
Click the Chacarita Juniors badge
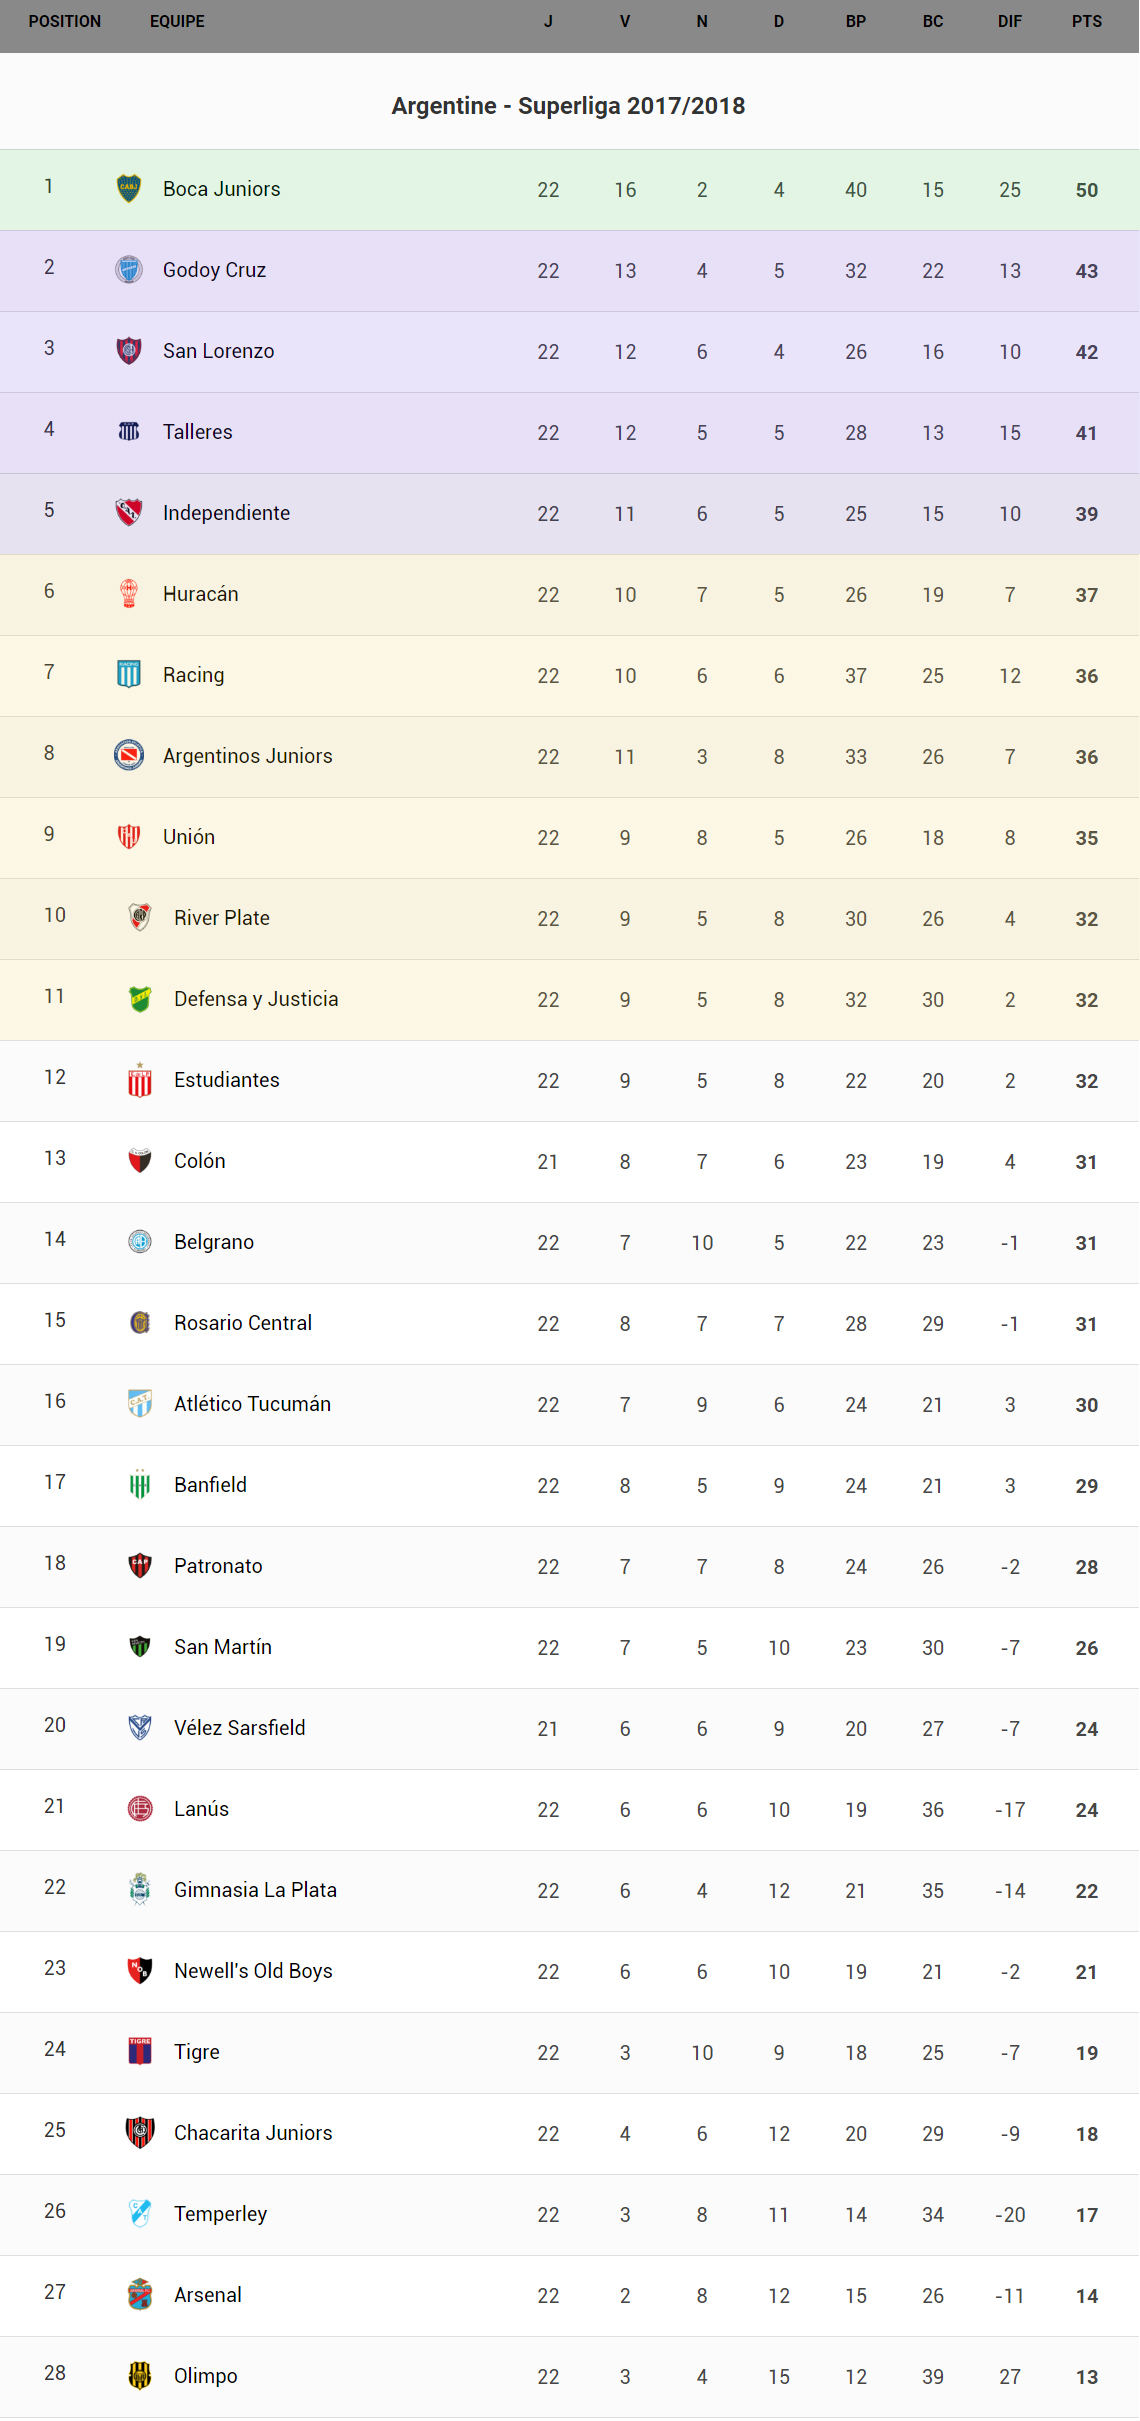[140, 2132]
